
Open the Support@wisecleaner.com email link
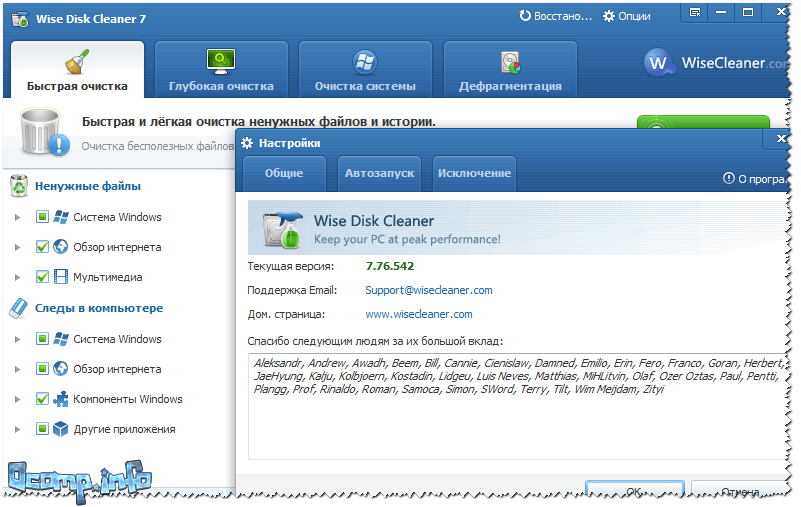[429, 290]
